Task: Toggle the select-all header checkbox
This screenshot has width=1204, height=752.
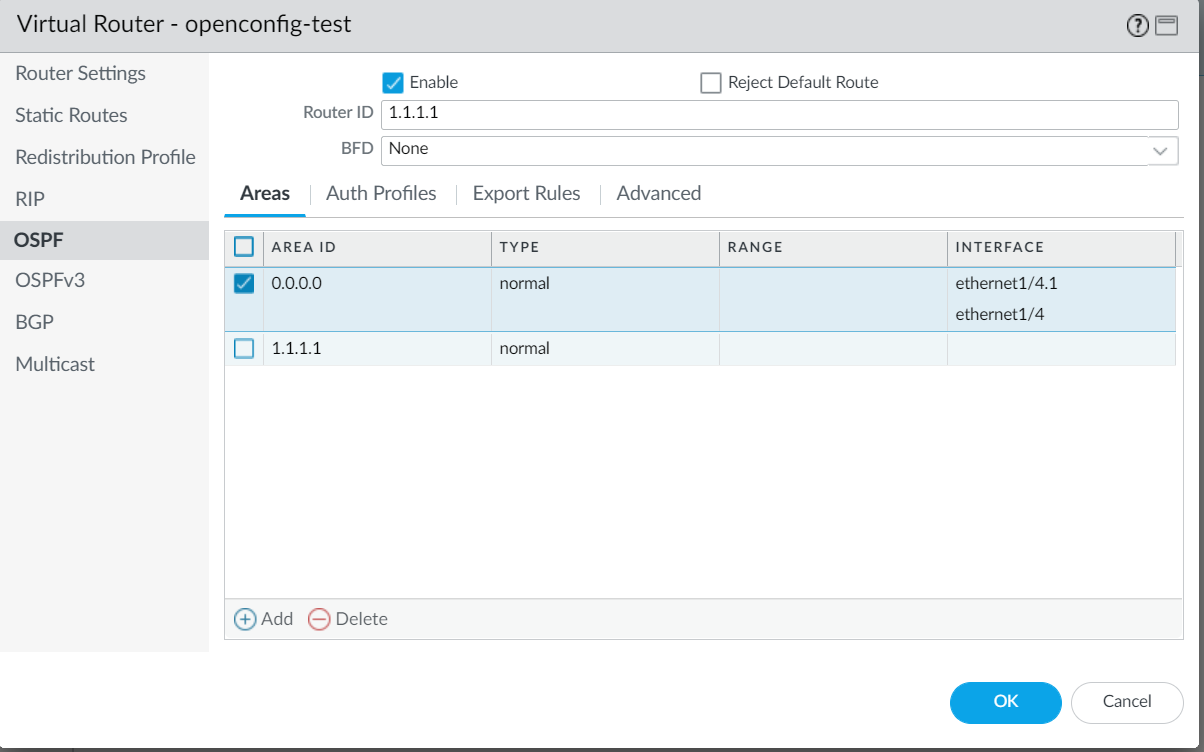Action: [x=244, y=247]
